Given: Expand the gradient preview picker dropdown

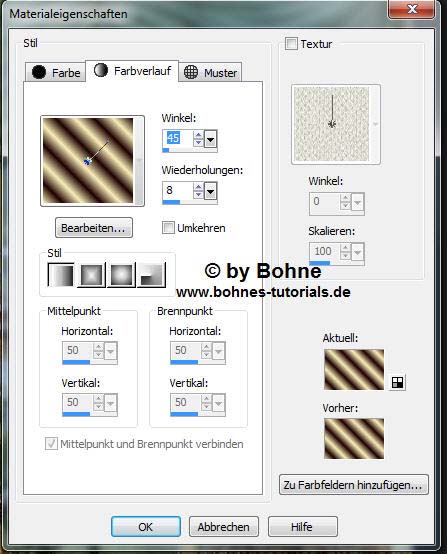Looking at the screenshot, I should click(140, 161).
